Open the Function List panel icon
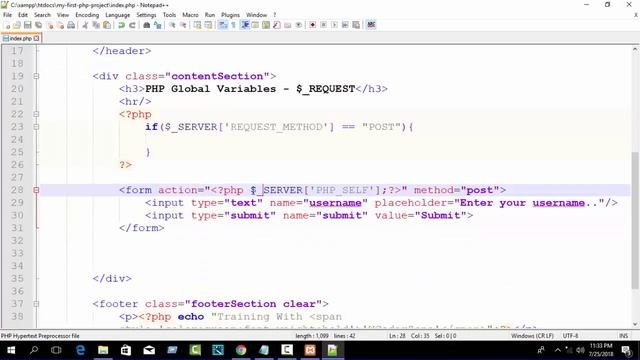Image resolution: width=640 pixels, height=360 pixels. click(277, 25)
